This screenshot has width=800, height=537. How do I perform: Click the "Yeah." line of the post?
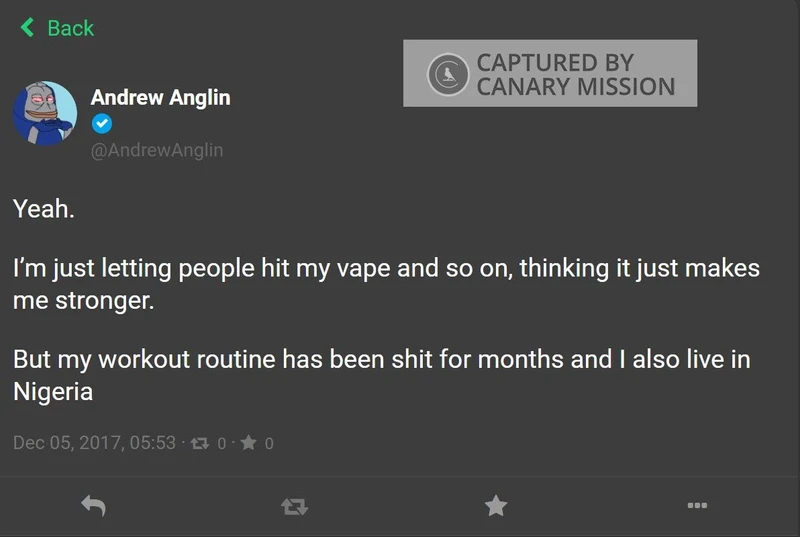click(44, 210)
